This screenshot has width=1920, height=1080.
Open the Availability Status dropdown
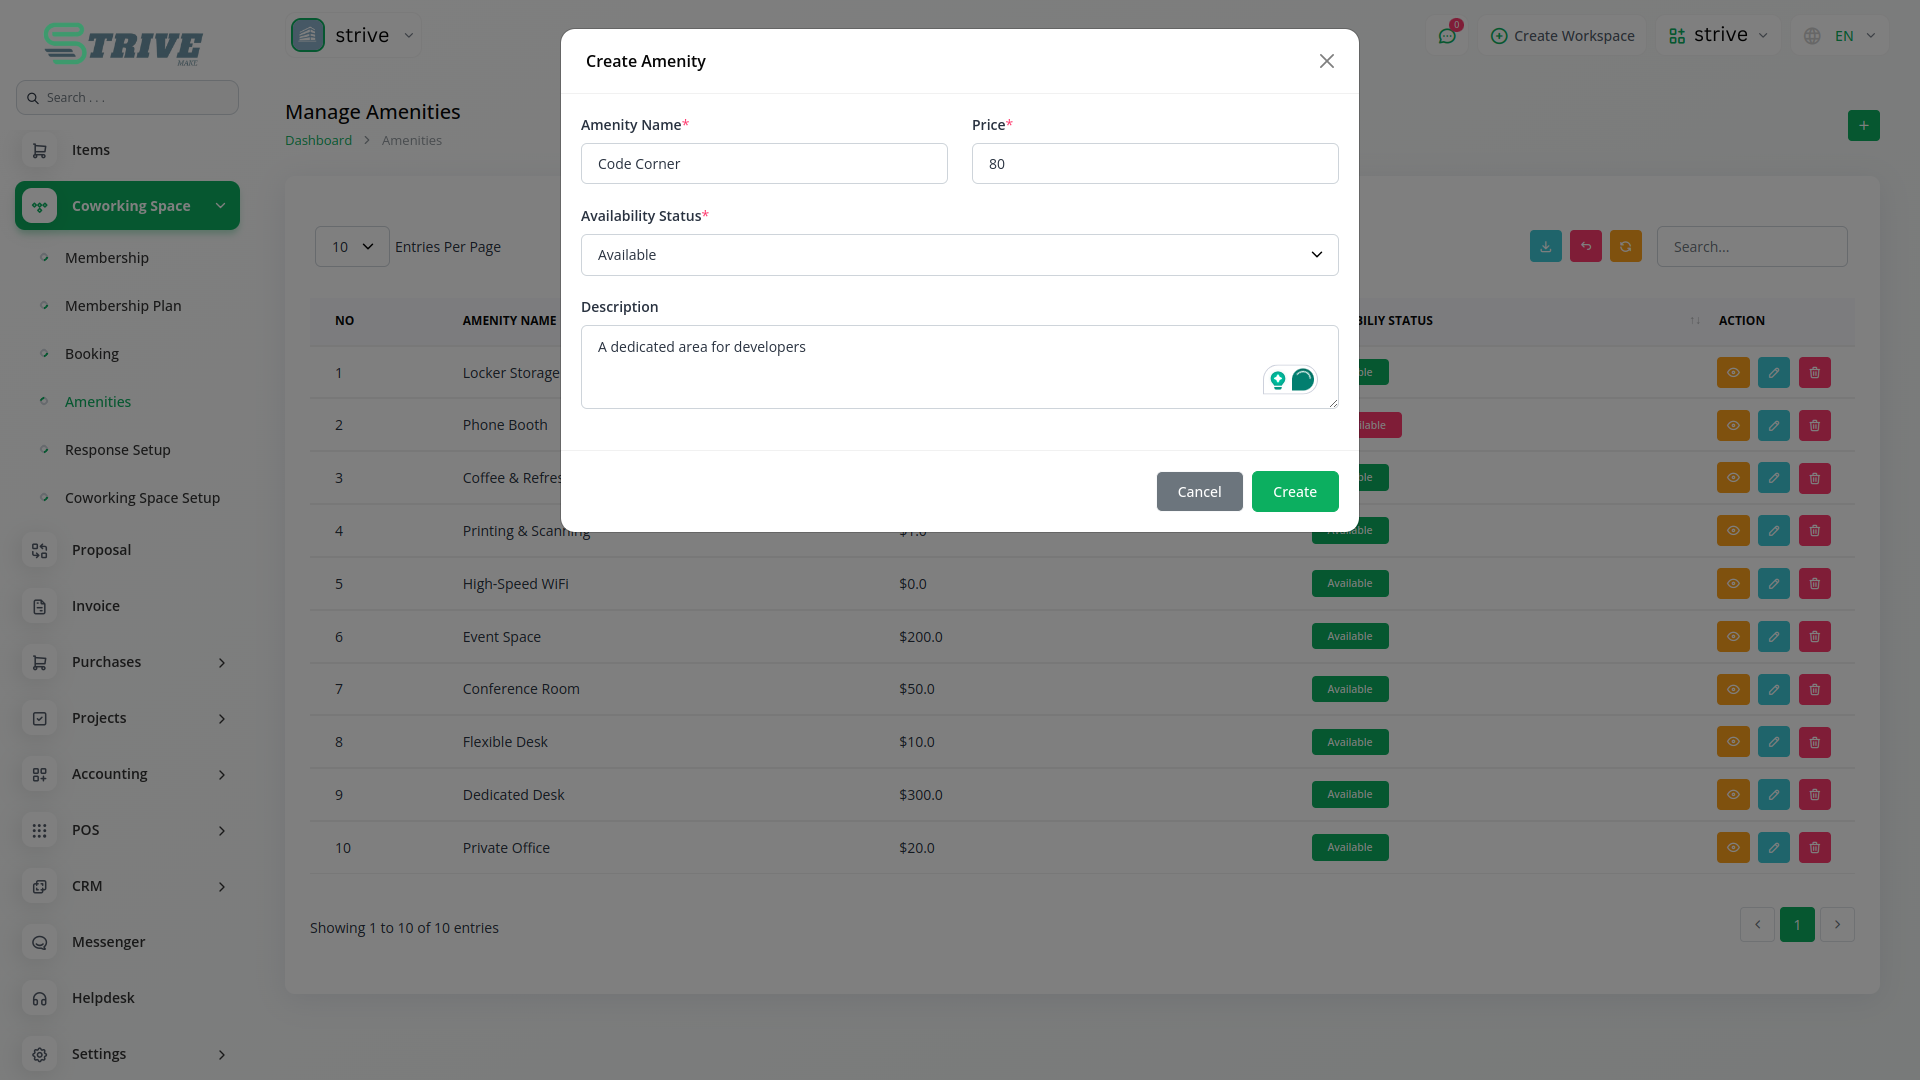tap(959, 255)
